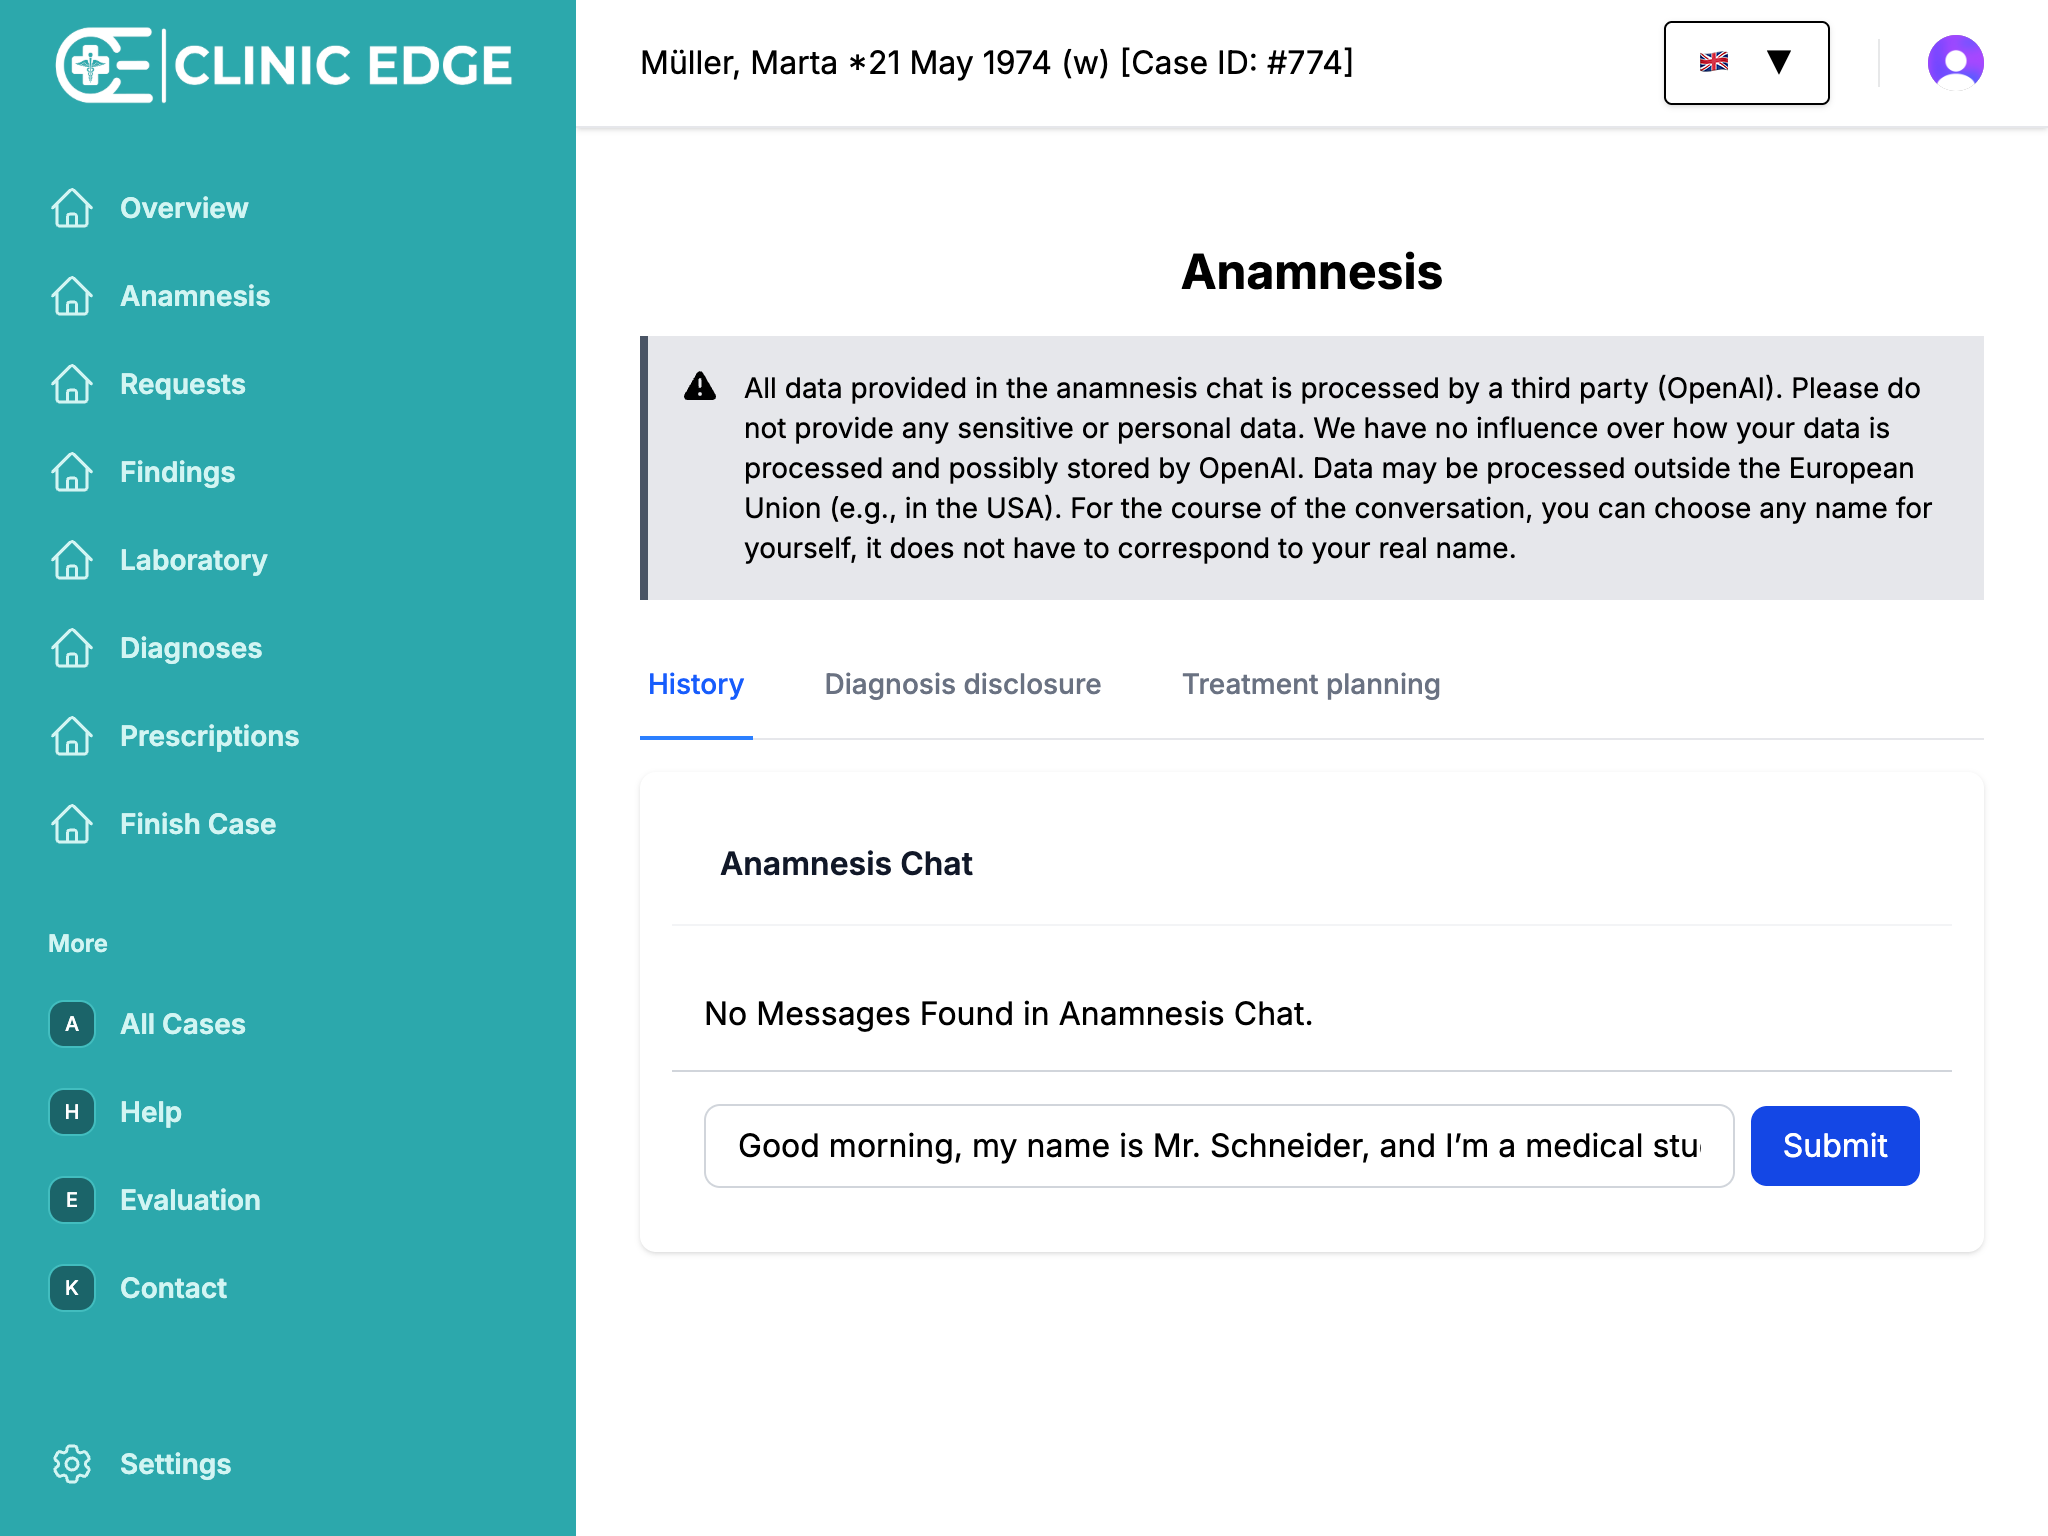Submit the anamnesis chat message
Image resolution: width=2048 pixels, height=1536 pixels.
tap(1834, 1146)
